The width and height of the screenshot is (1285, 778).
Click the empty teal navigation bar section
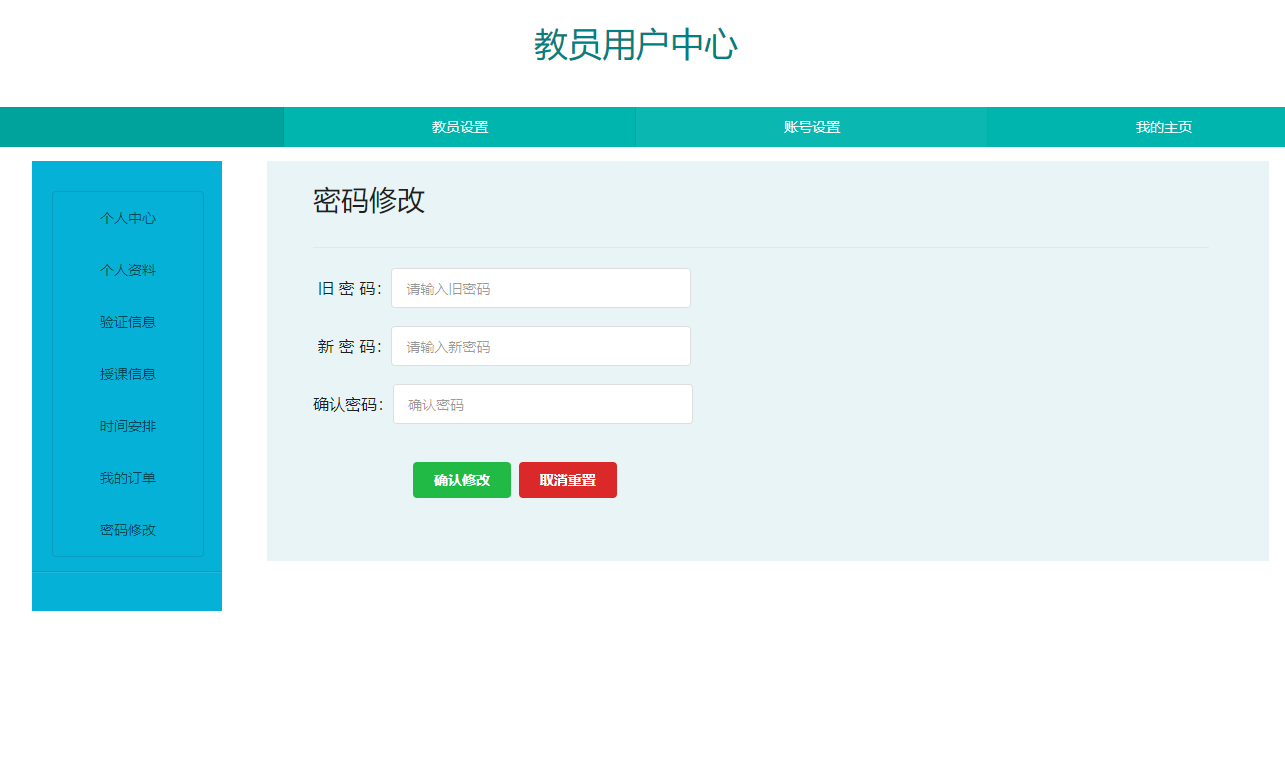tap(140, 127)
